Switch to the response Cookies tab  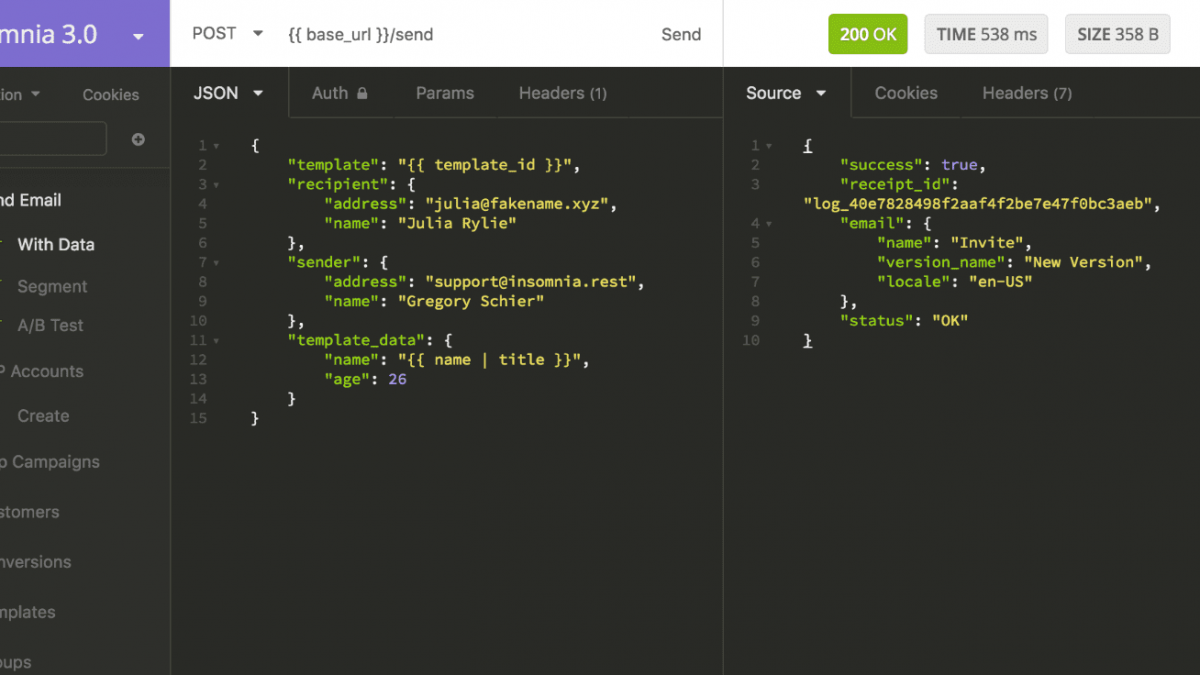coord(906,93)
